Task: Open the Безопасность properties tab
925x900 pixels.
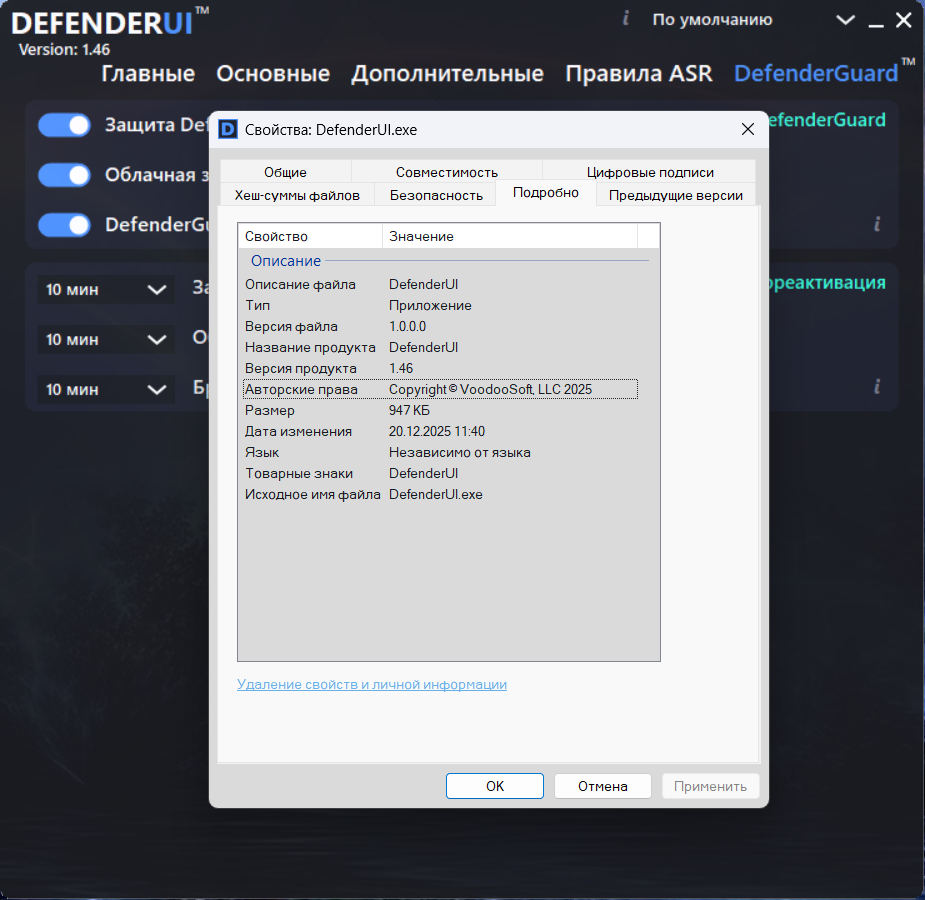Action: coord(436,195)
